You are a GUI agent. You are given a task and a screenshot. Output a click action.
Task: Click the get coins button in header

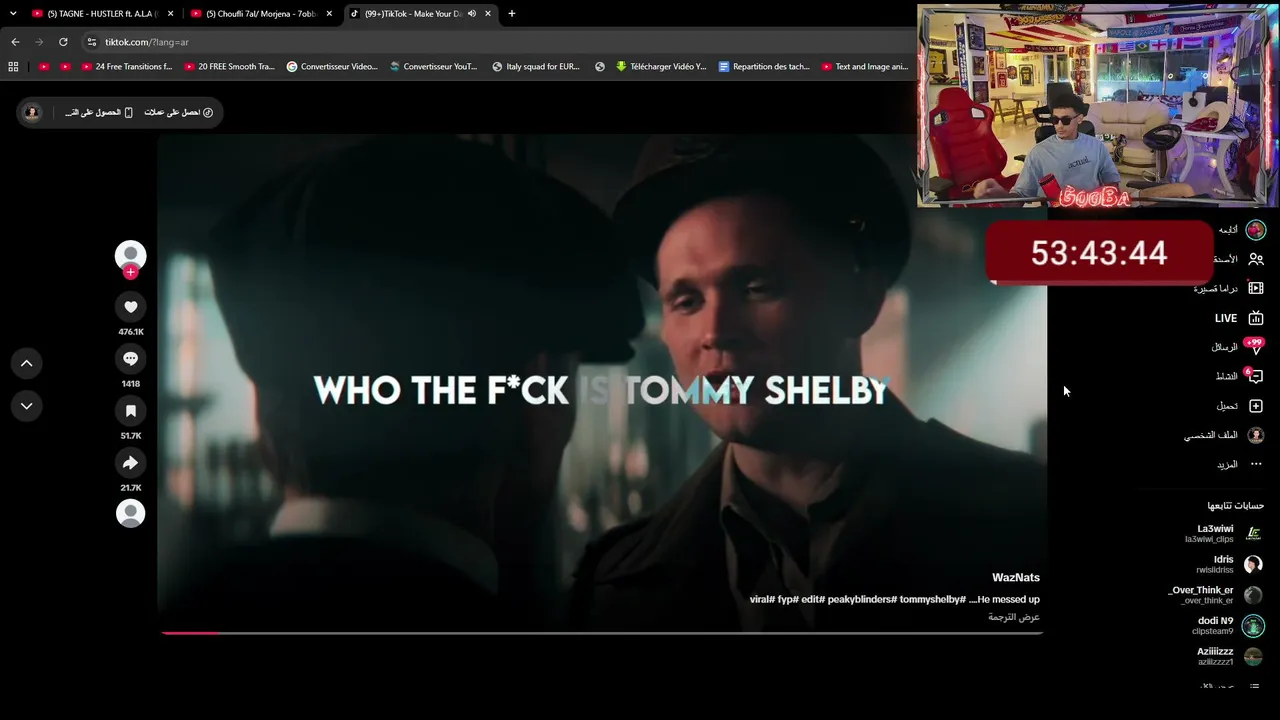click(178, 112)
